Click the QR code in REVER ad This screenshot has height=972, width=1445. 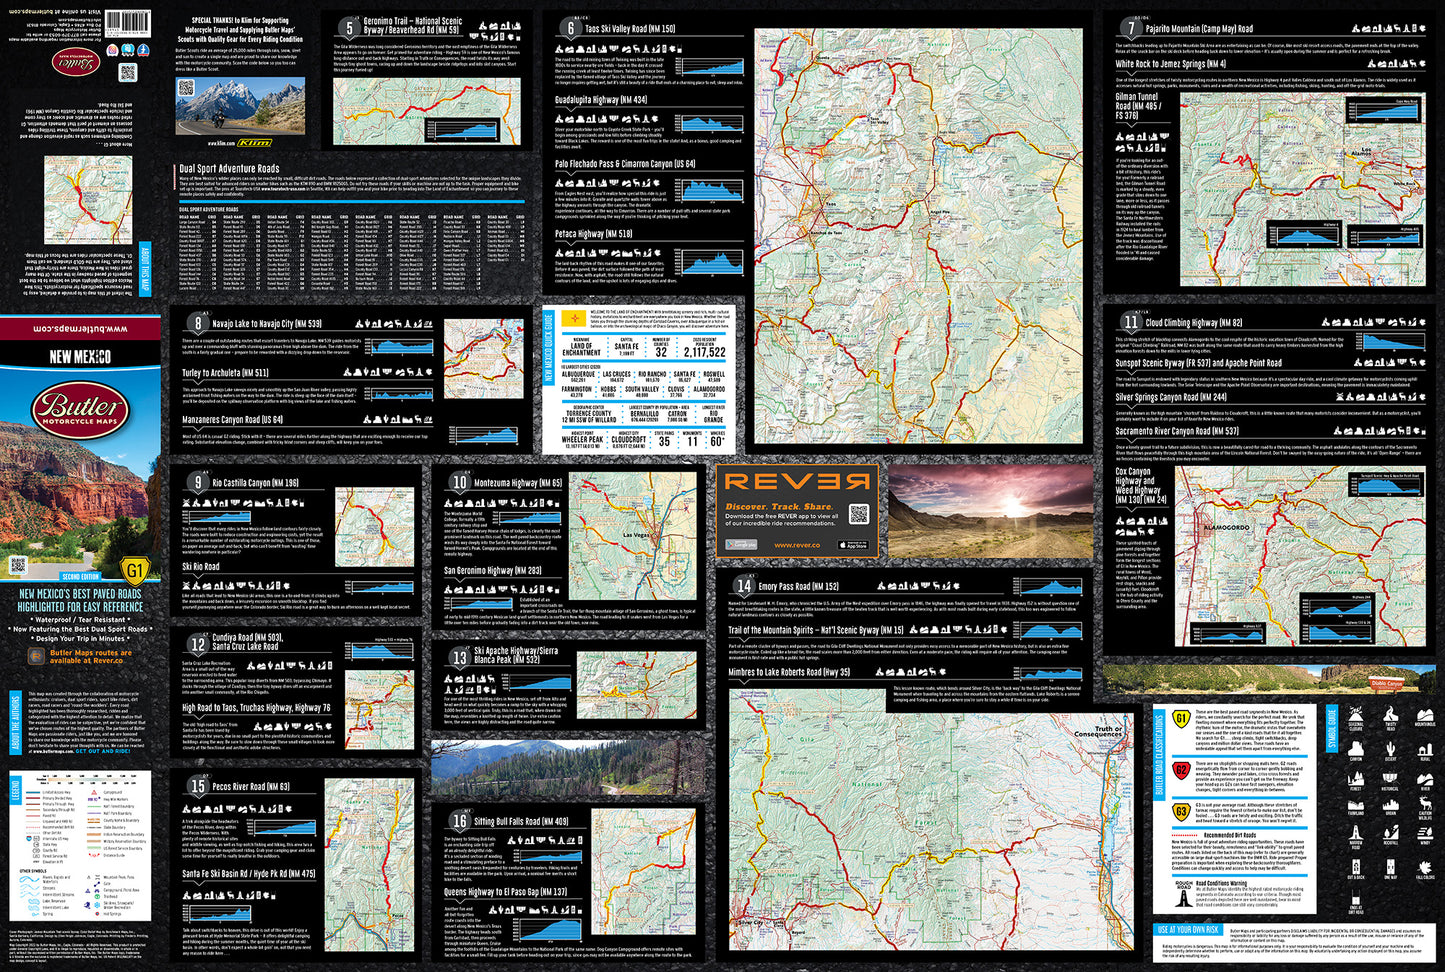859,514
